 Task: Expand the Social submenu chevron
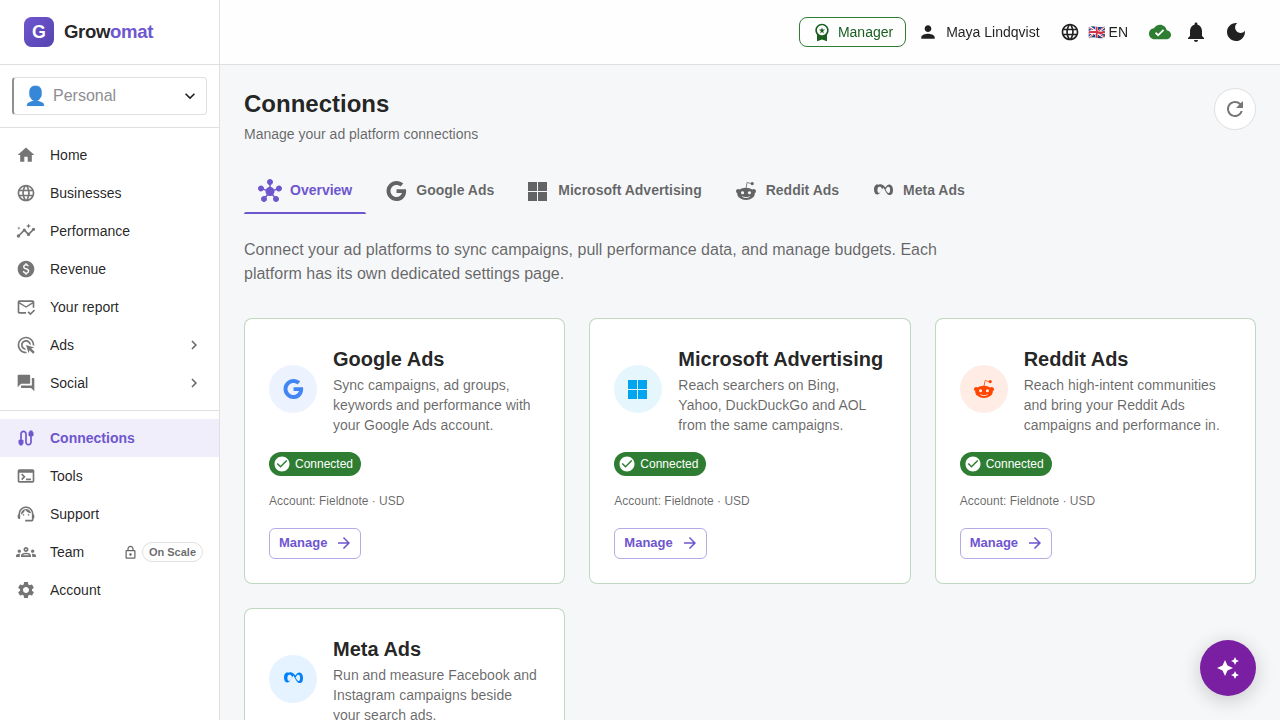point(194,383)
